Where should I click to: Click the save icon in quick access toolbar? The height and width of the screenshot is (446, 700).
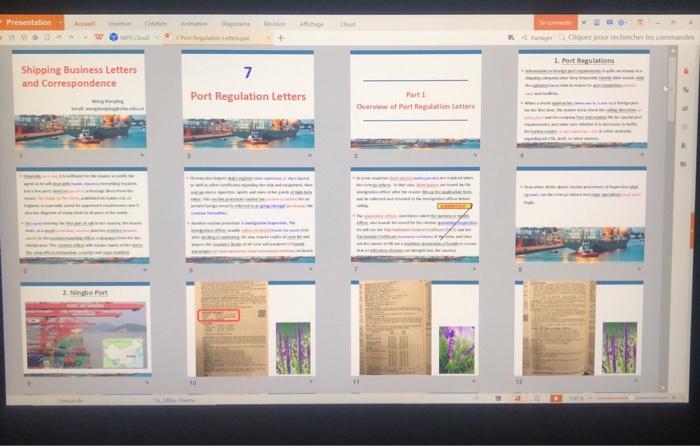pos(12,38)
